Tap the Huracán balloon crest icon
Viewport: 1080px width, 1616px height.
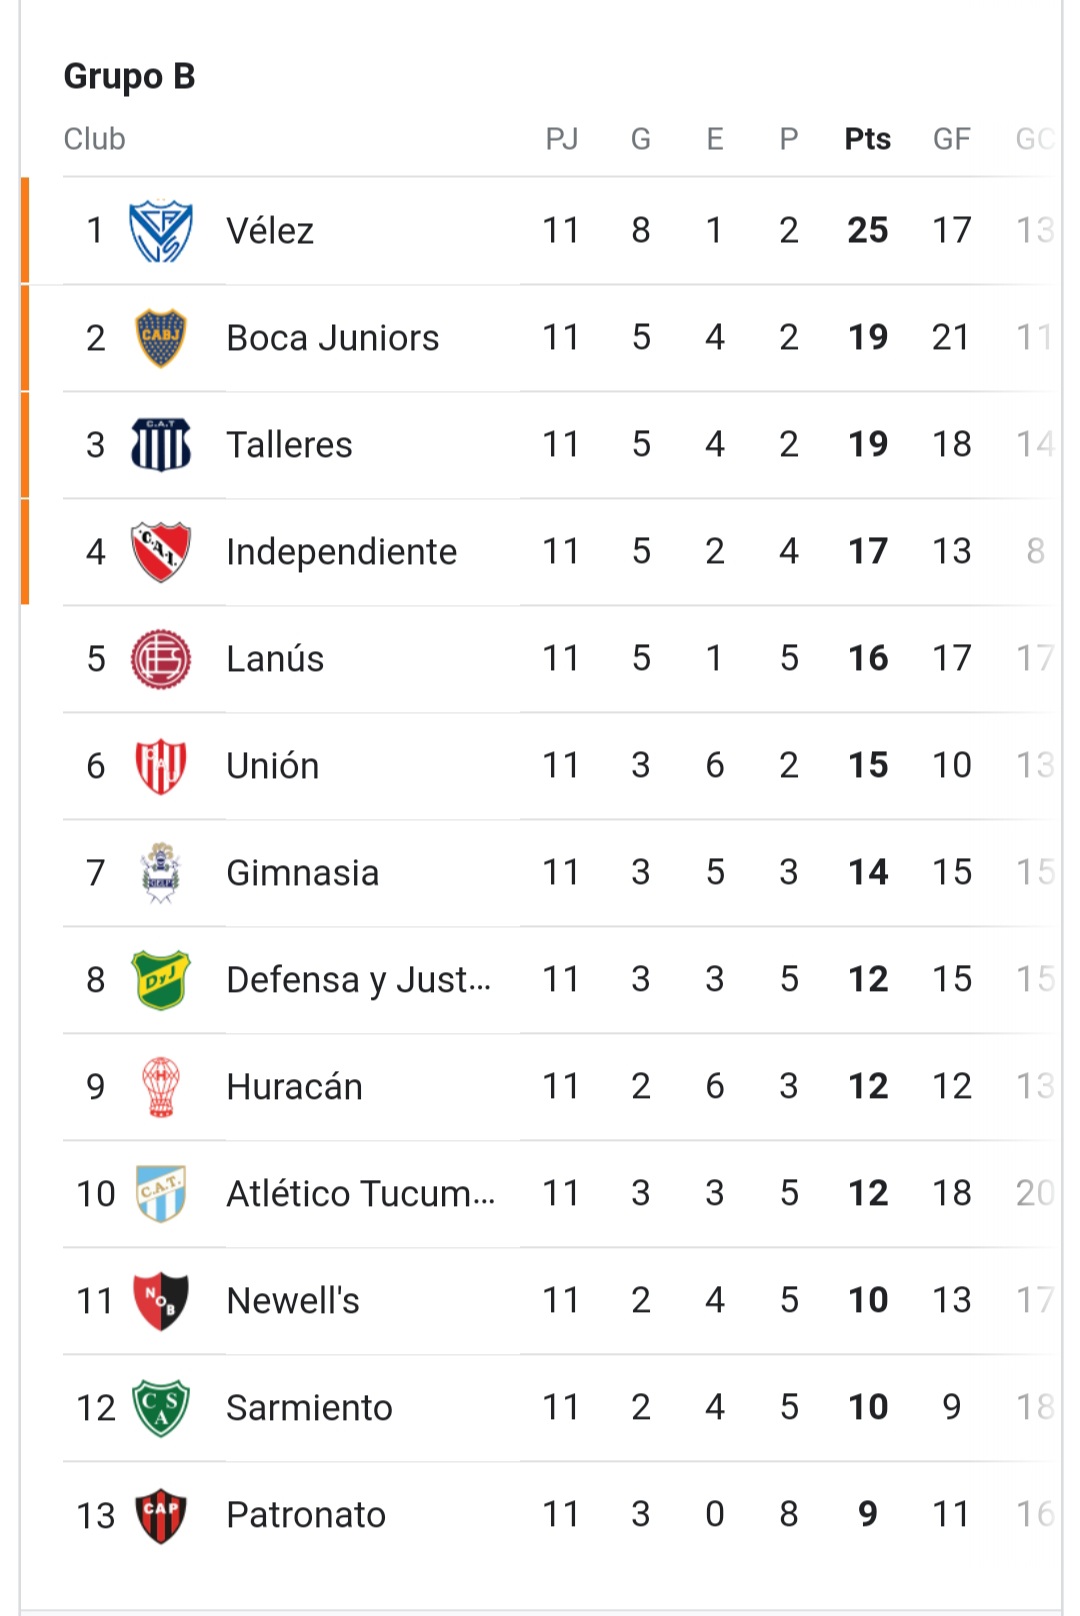point(161,1087)
